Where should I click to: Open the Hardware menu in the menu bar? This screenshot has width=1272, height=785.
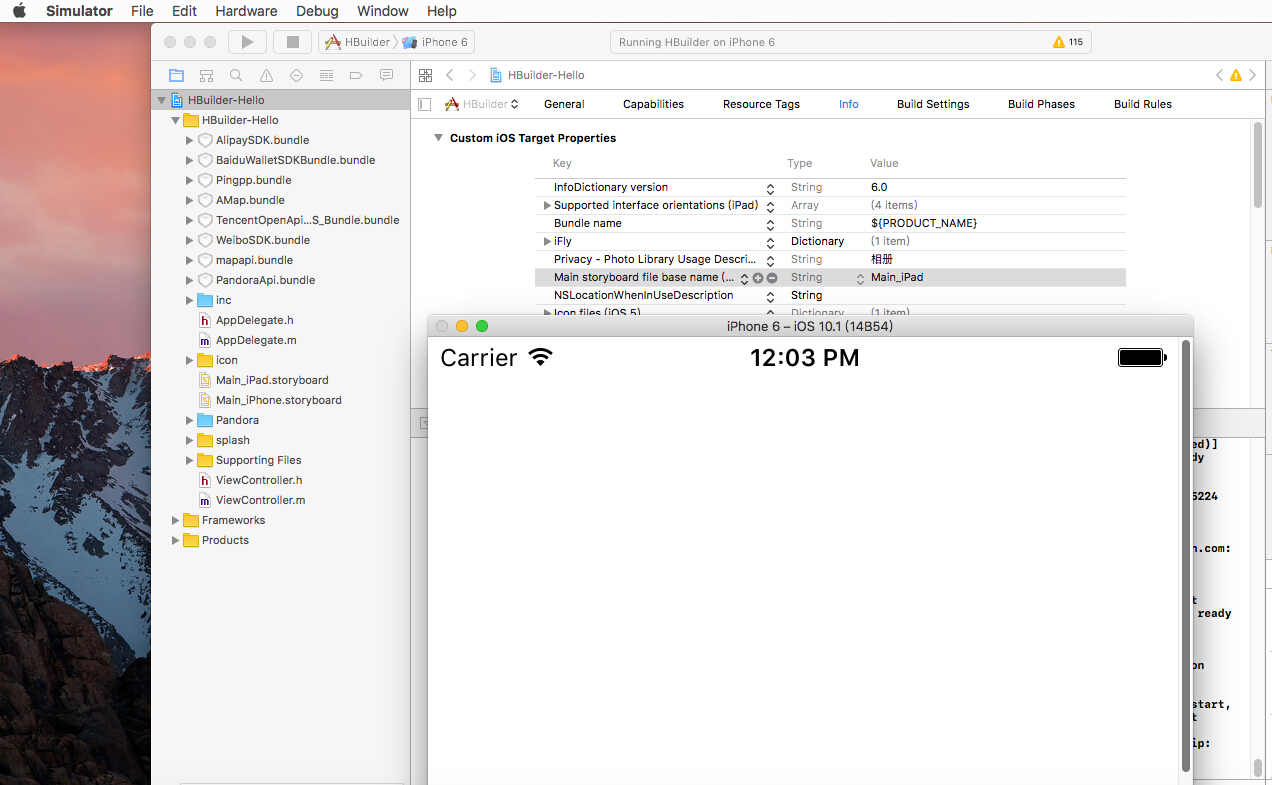[x=246, y=11]
